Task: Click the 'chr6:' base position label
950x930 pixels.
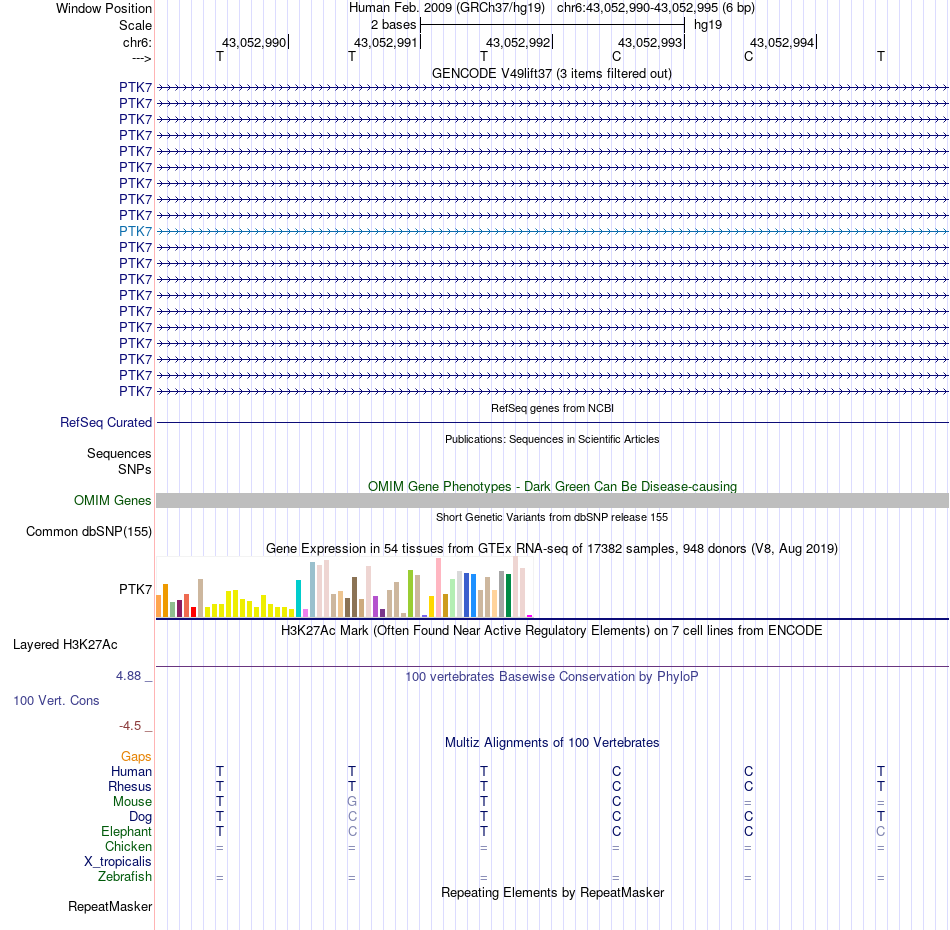Action: coord(137,42)
